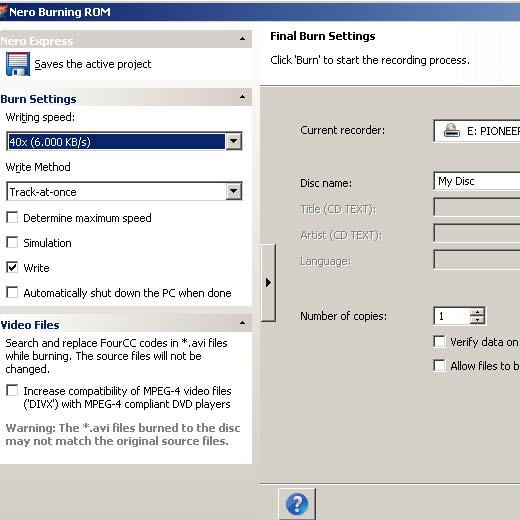Enable the Simulation checkbox
This screenshot has width=520, height=520.
(x=12, y=243)
